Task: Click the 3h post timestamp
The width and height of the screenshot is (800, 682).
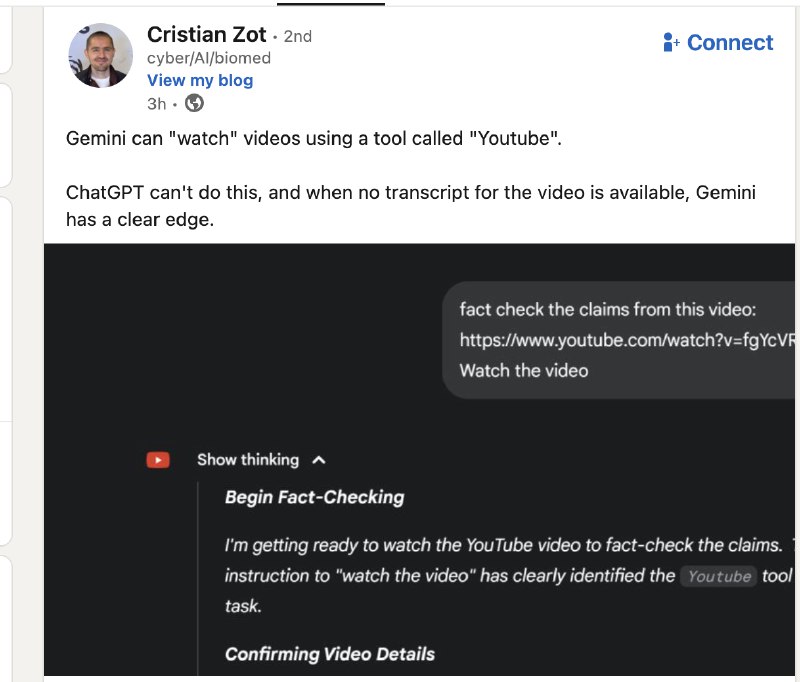Action: 156,103
